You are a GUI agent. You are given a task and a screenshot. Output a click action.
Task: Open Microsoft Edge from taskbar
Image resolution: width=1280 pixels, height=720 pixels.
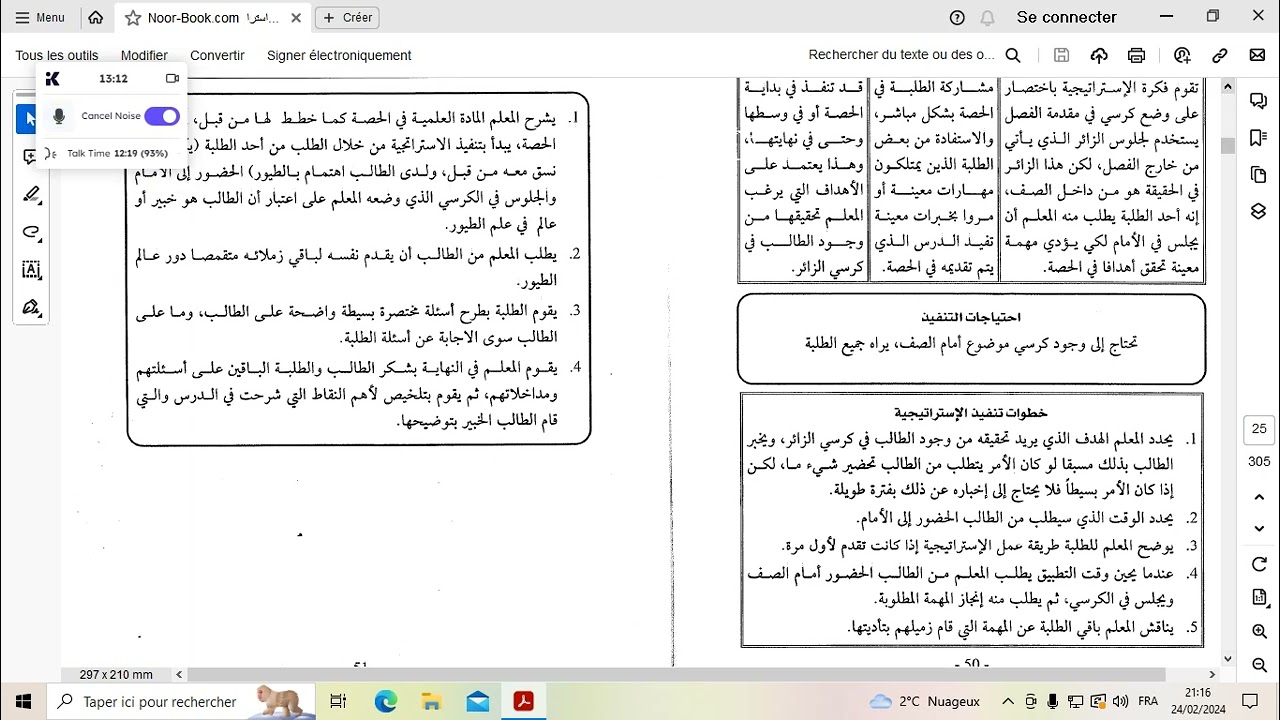click(x=386, y=702)
